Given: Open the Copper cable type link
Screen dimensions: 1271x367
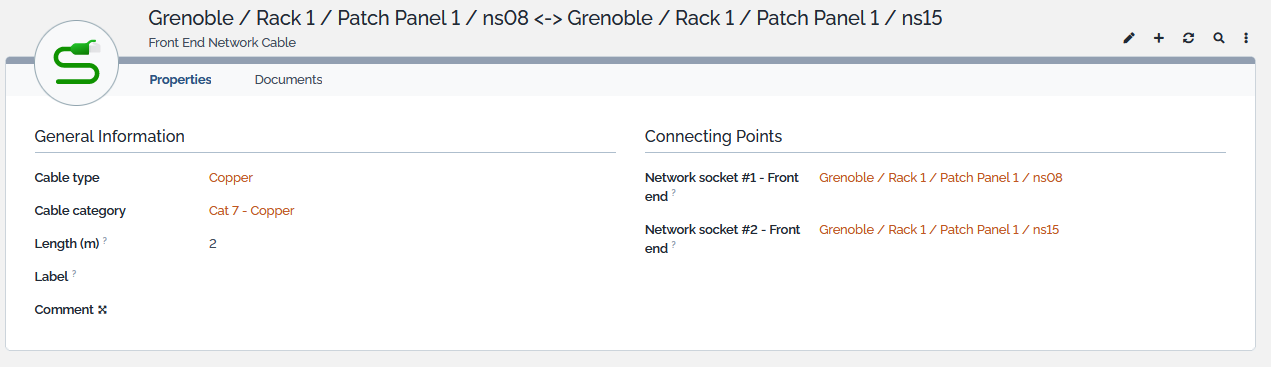Looking at the screenshot, I should click(231, 178).
